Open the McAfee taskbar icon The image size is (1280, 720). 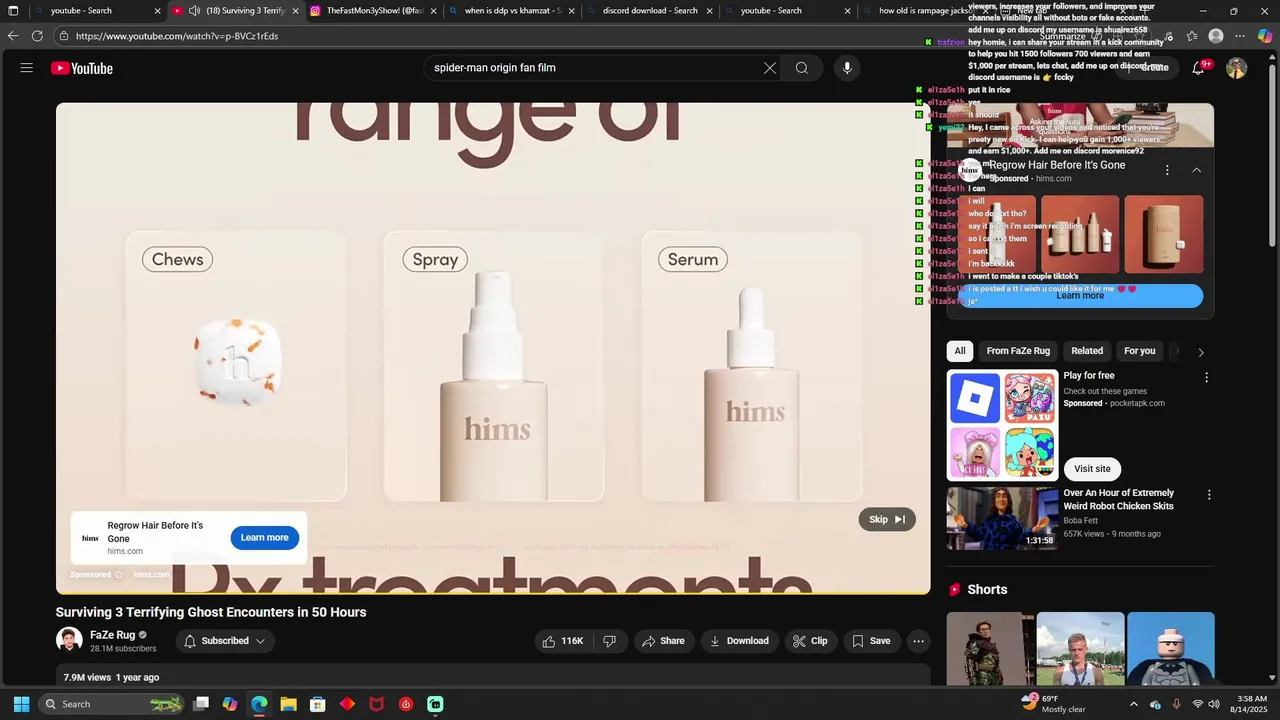click(377, 704)
